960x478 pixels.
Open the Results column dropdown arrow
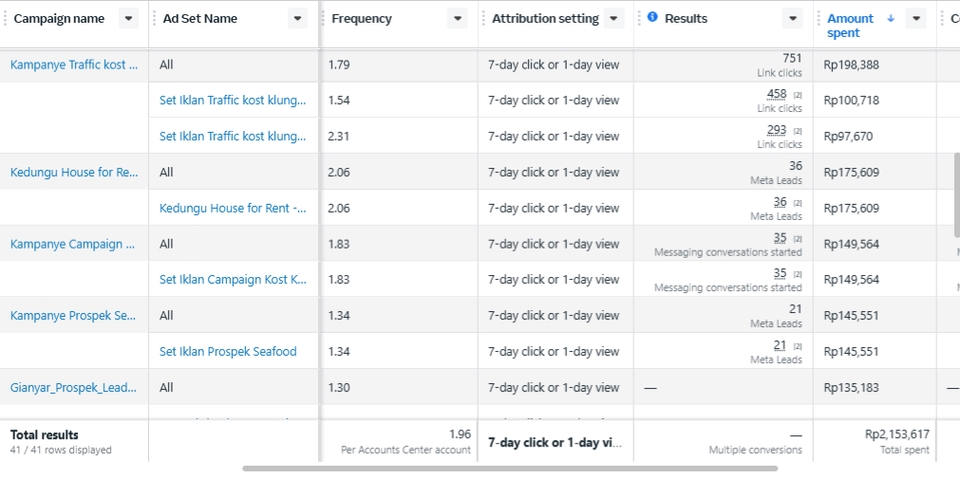[x=793, y=19]
